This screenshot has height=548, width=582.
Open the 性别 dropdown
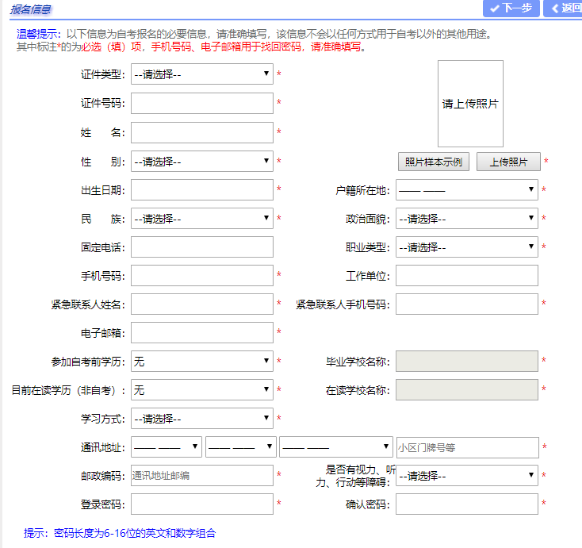coord(202,161)
